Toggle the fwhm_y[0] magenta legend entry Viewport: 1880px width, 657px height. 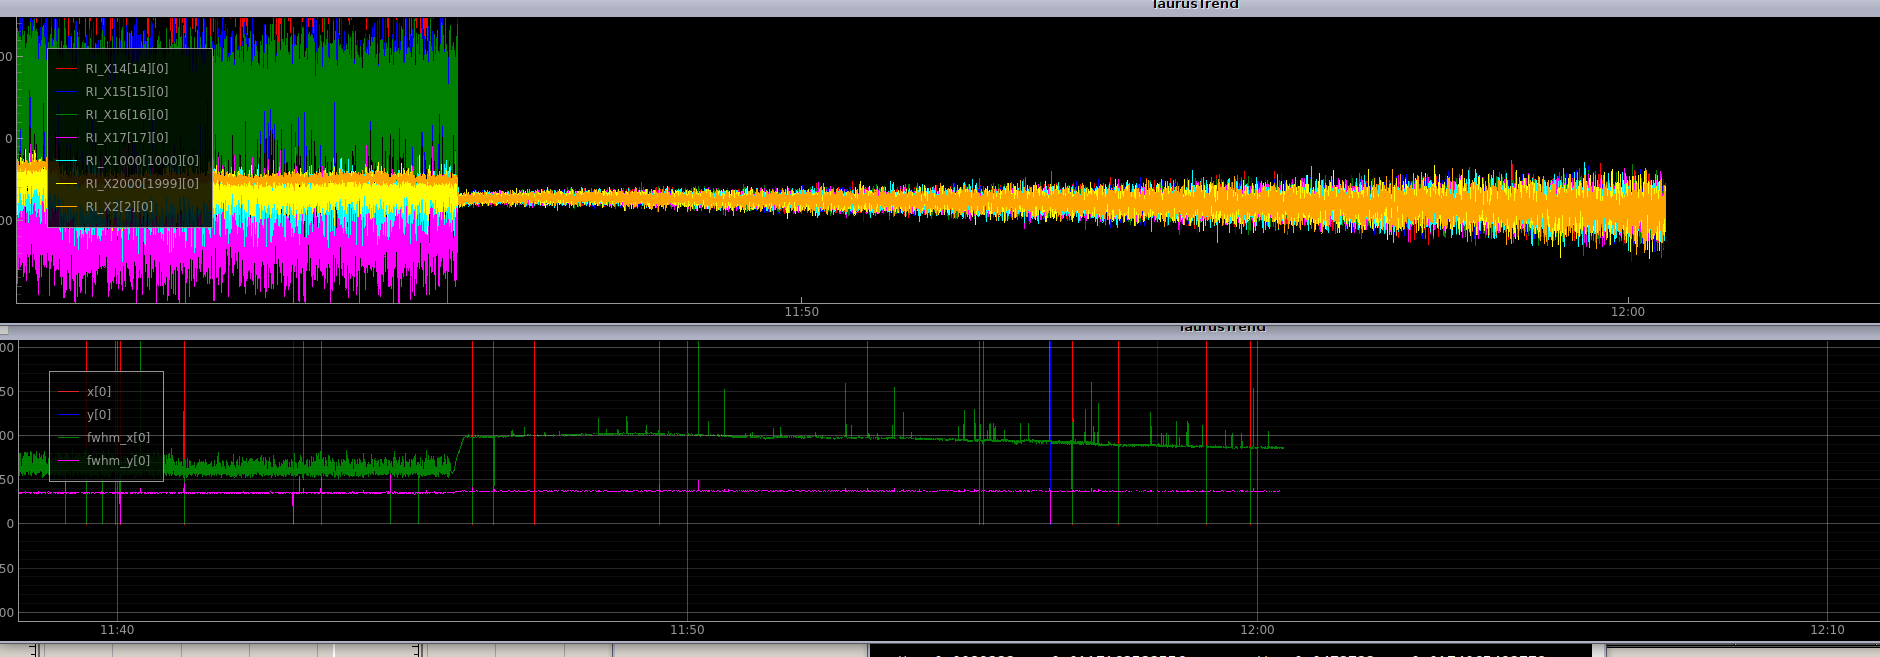pos(118,461)
